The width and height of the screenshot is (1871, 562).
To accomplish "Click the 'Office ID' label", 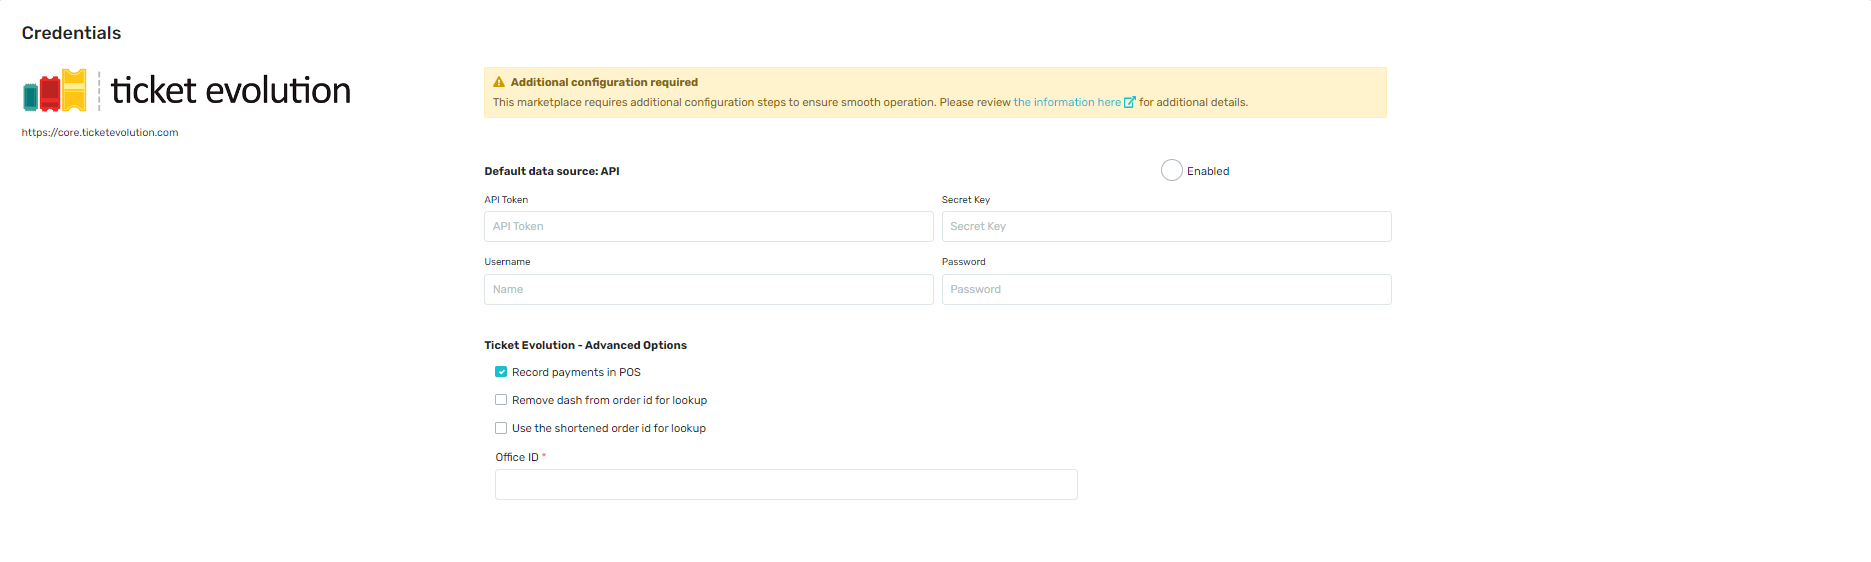I will click(517, 457).
